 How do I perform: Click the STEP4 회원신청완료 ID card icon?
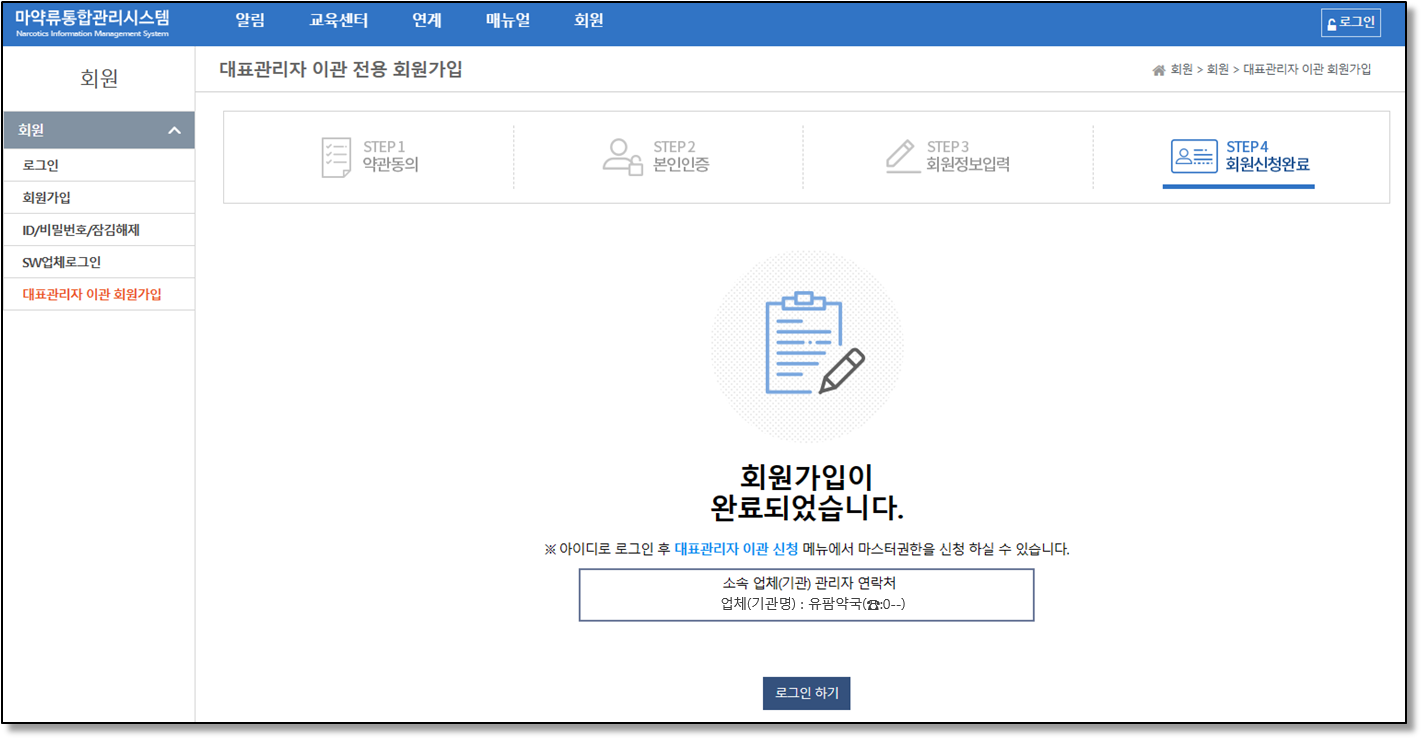tap(1193, 157)
